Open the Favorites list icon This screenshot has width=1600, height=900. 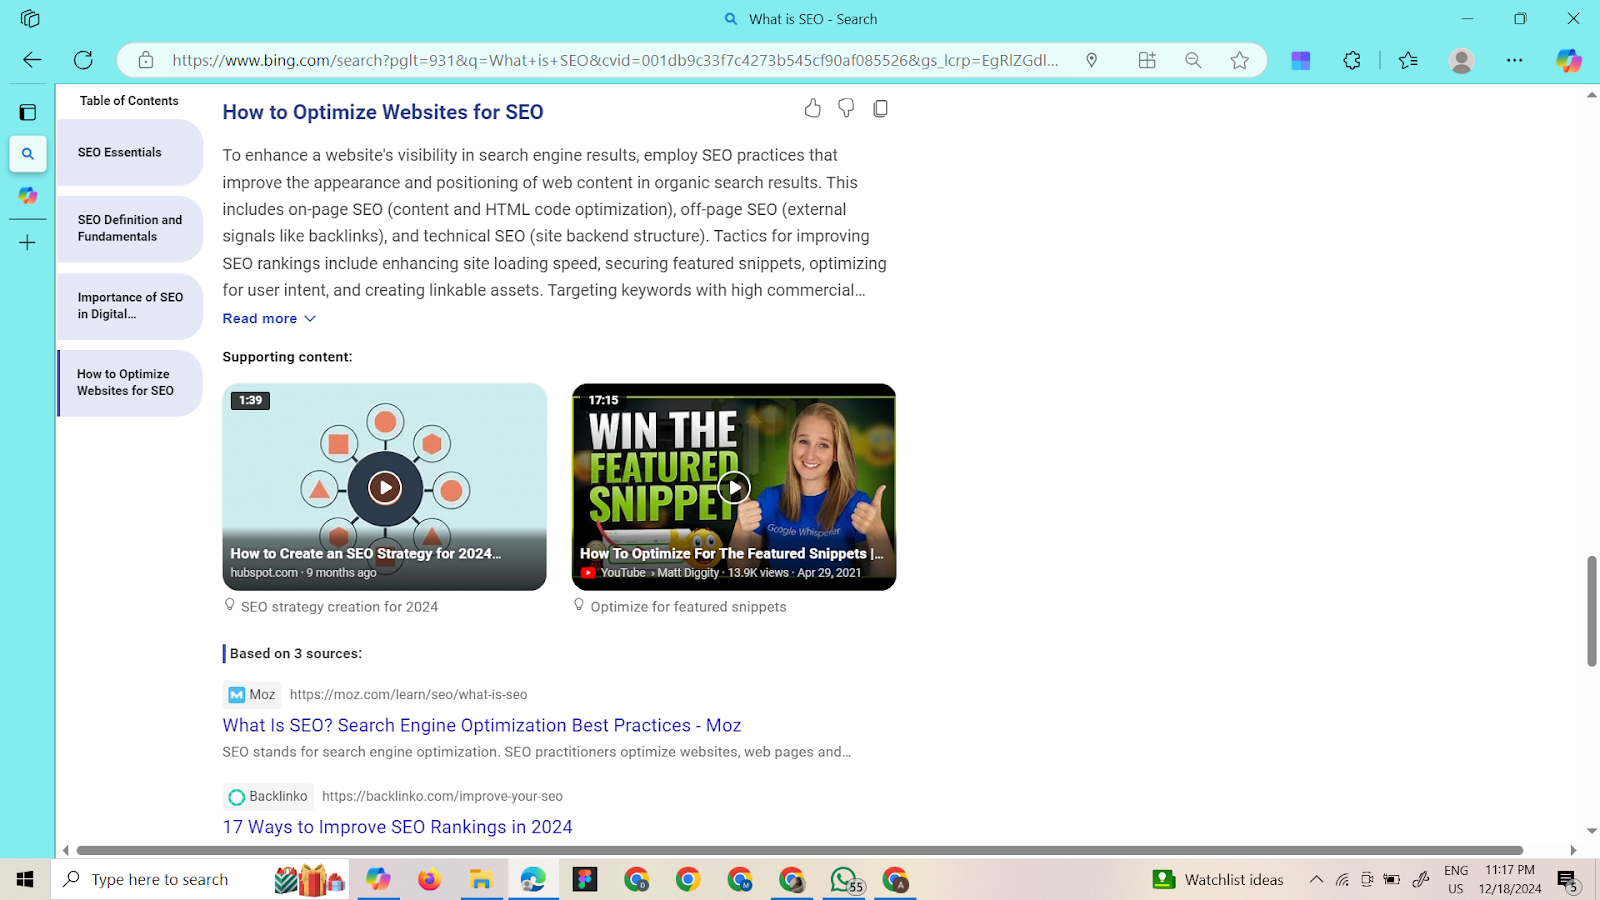click(1408, 60)
